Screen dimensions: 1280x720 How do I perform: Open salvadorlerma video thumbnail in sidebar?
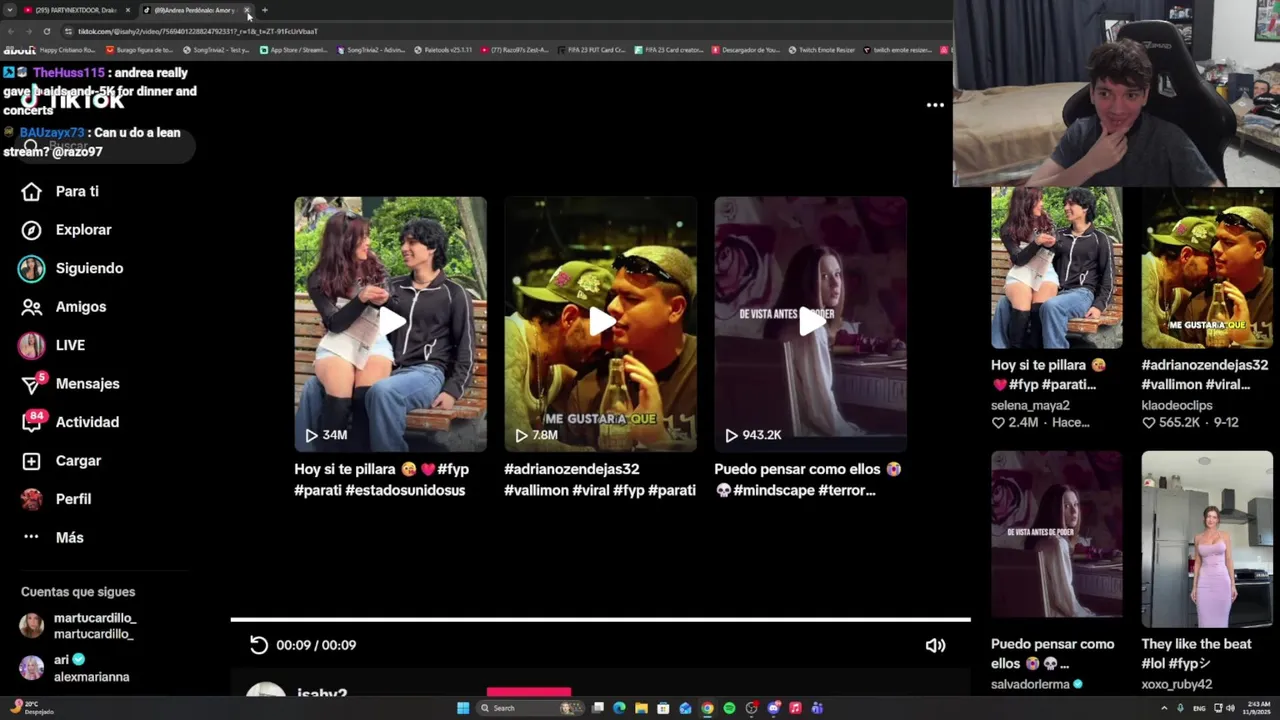1057,534
